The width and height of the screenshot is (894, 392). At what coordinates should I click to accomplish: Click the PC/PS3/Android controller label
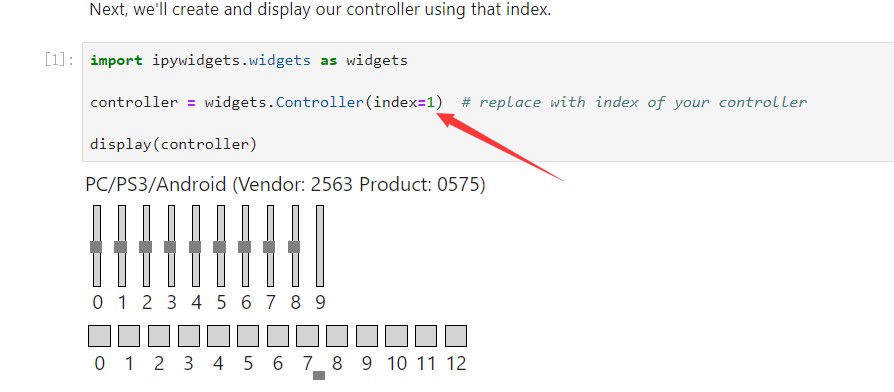286,185
